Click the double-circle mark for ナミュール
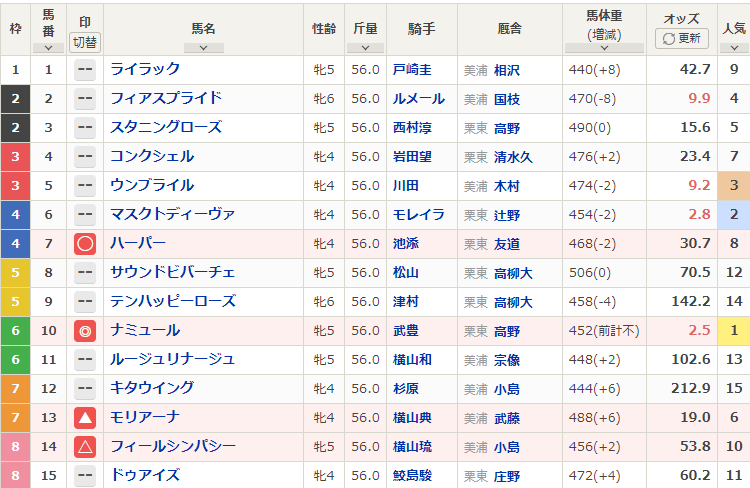The height and width of the screenshot is (488, 750). click(x=85, y=331)
